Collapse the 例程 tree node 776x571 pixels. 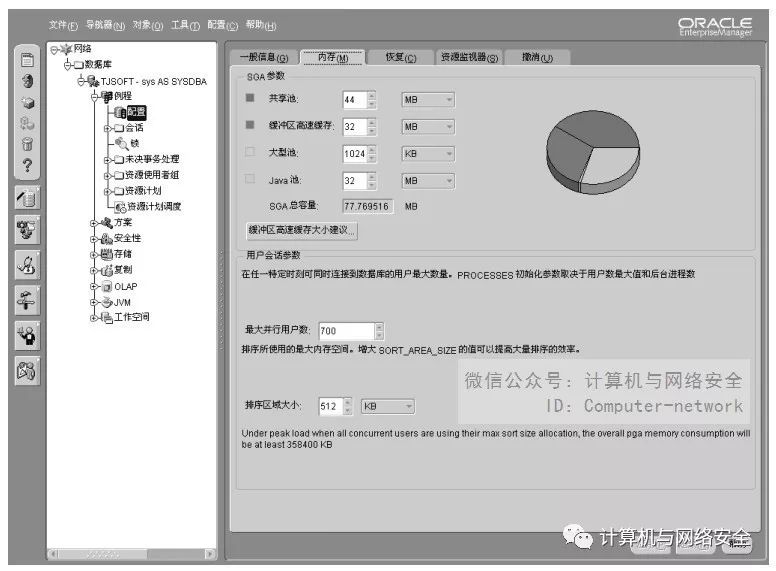coord(94,96)
